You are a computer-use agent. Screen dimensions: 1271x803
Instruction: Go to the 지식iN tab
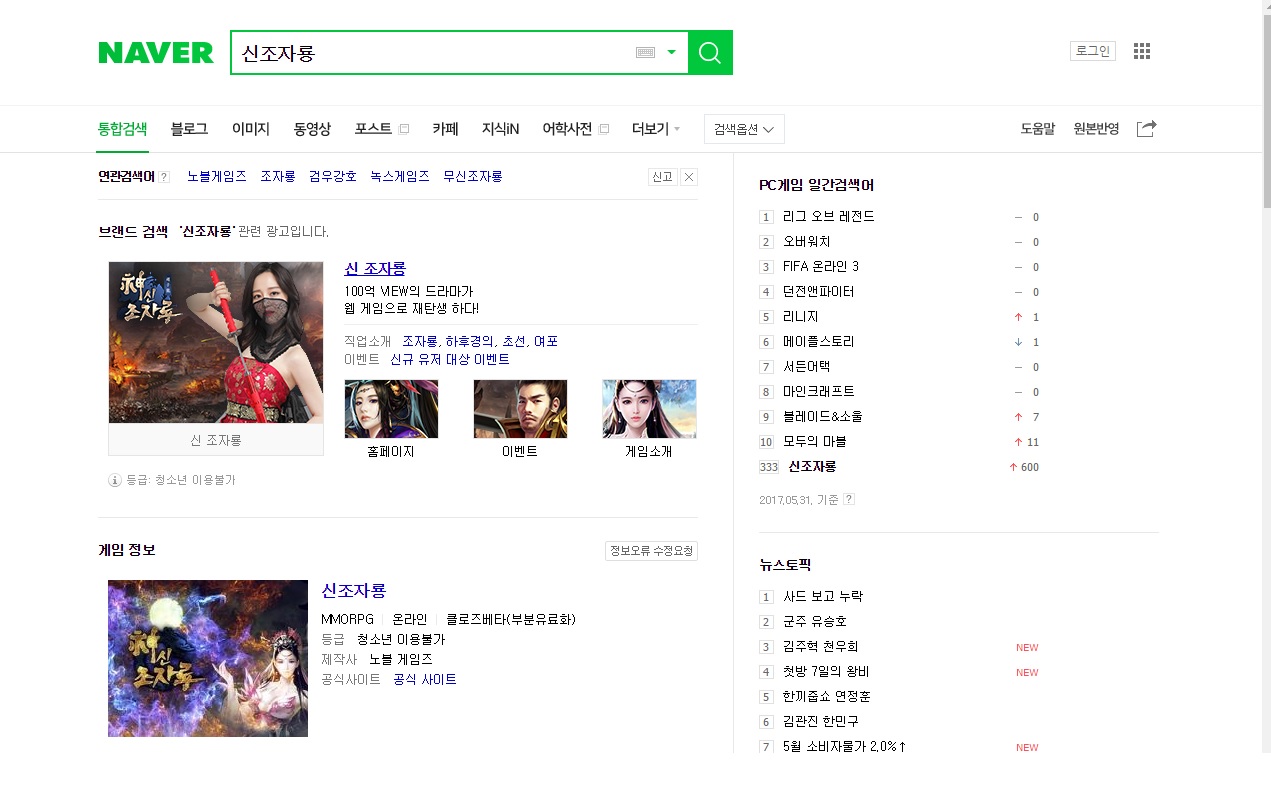coord(500,129)
